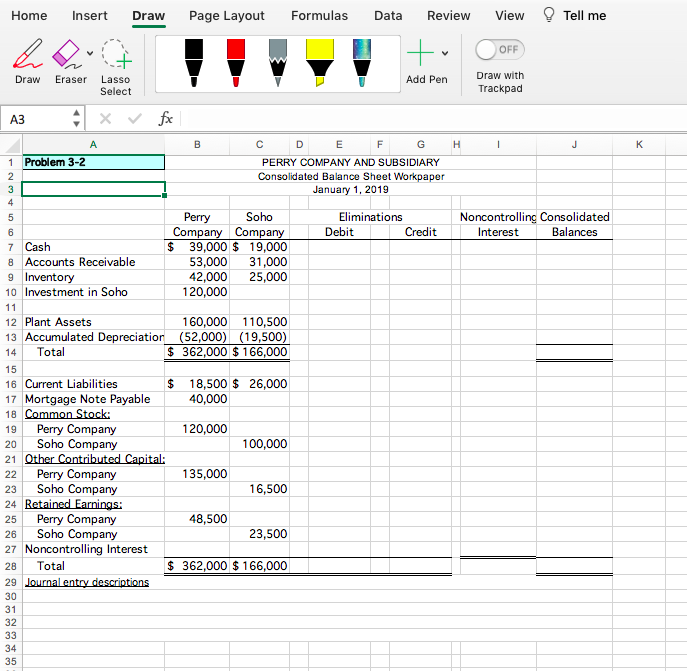This screenshot has width=687, height=671.
Task: Click the fx insert function icon
Action: [166, 119]
